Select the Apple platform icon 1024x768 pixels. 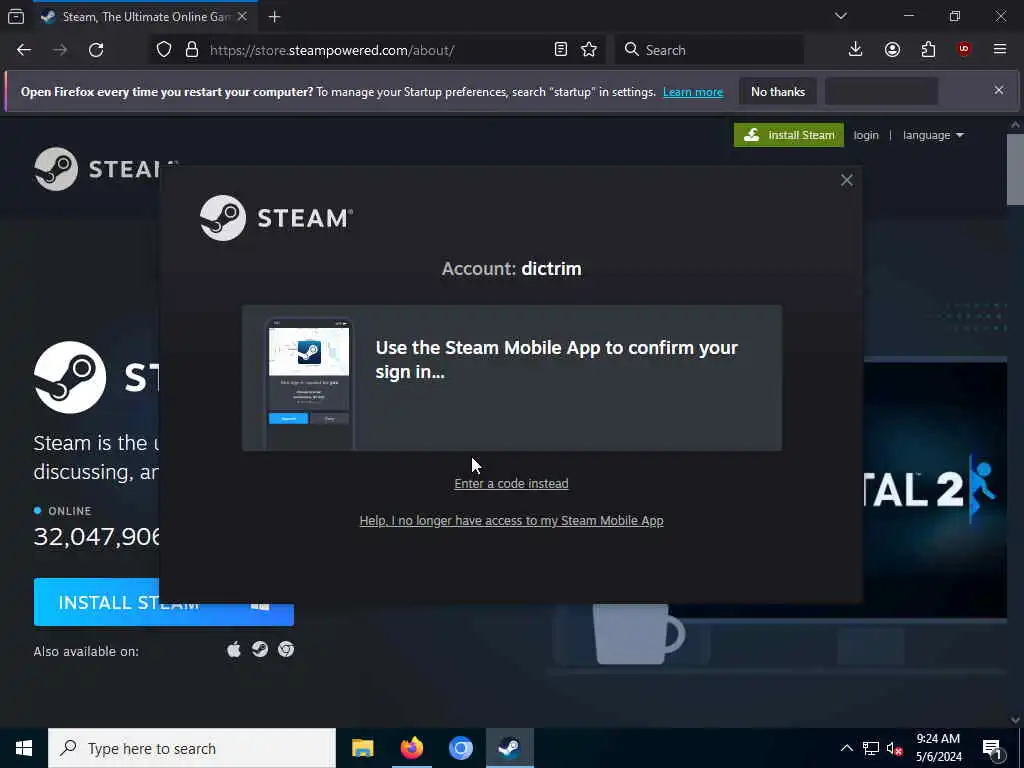(234, 649)
